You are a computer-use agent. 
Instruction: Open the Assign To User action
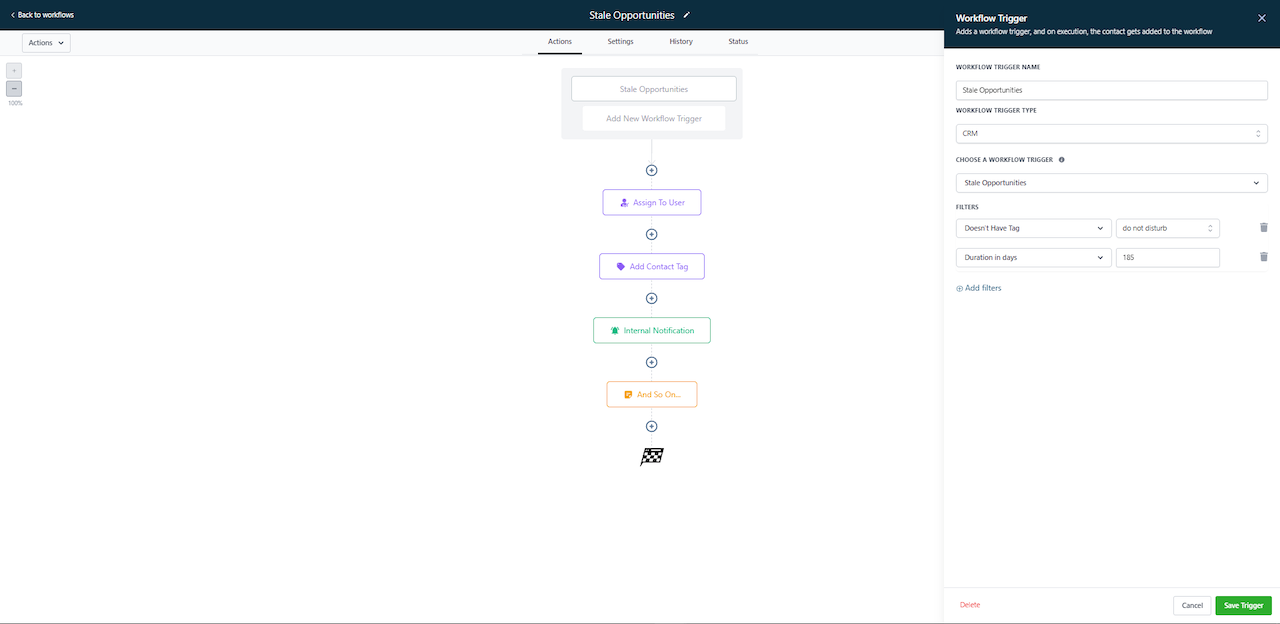tap(652, 202)
